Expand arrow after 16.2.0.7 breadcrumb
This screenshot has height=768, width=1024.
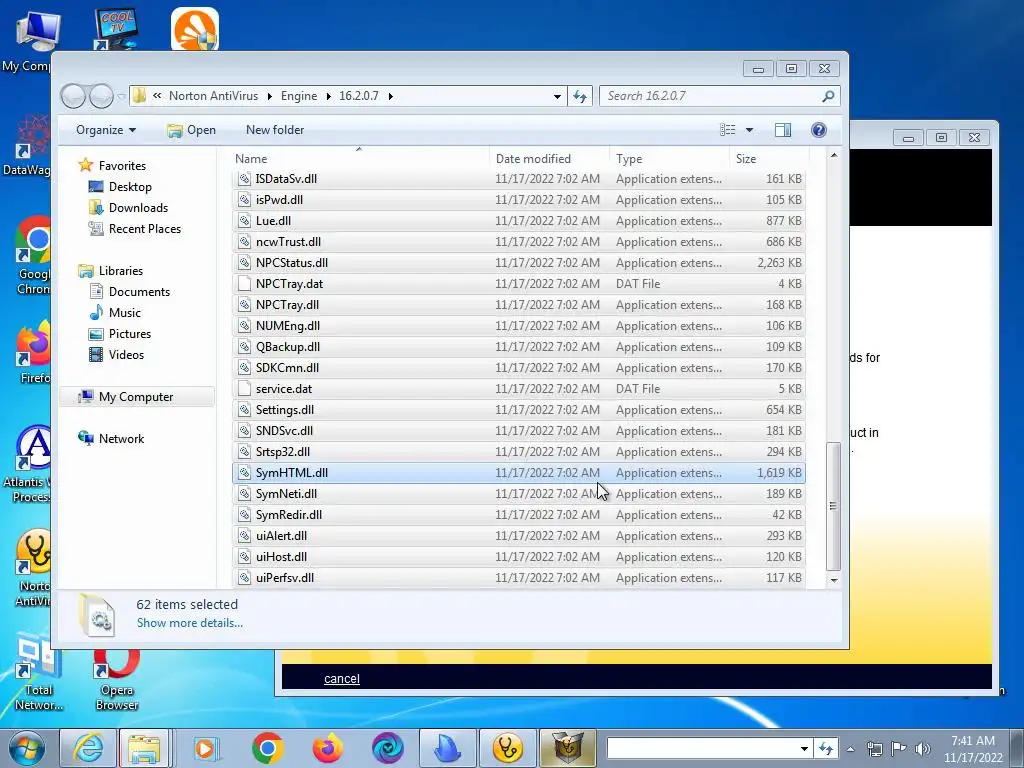tap(391, 96)
